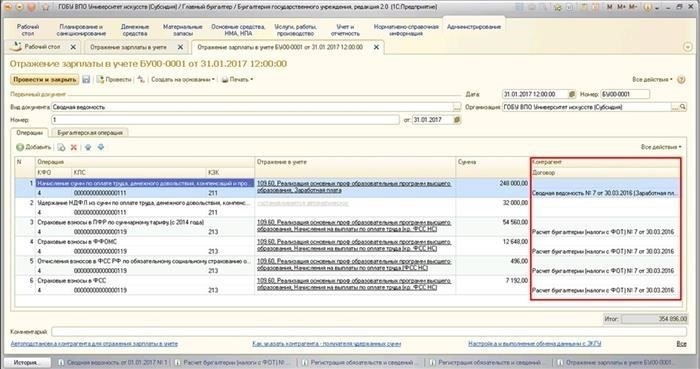Image resolution: width=700 pixels, height=369 pixels.
Task: Click the Дата field 31.01.2017 12:00:00
Action: pyautogui.click(x=535, y=94)
